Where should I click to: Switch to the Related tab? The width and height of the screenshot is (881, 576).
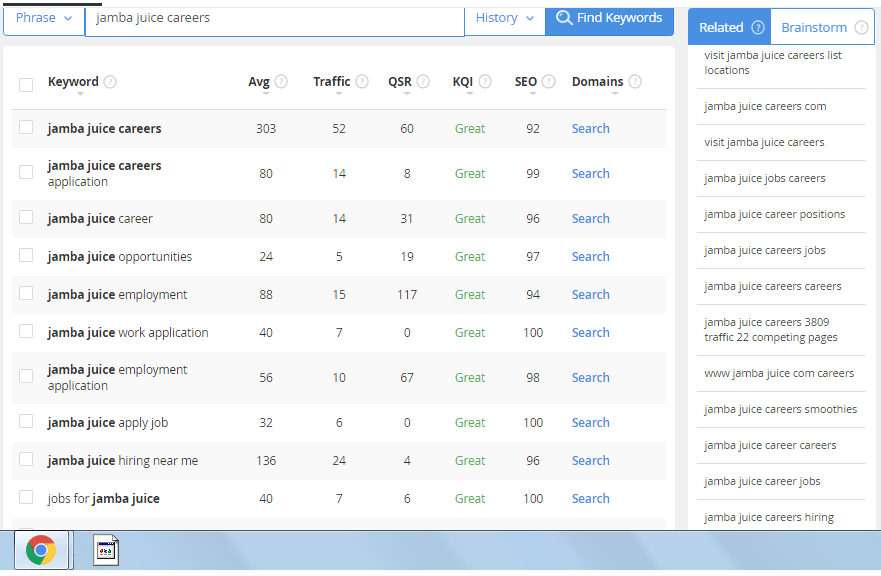pos(729,27)
